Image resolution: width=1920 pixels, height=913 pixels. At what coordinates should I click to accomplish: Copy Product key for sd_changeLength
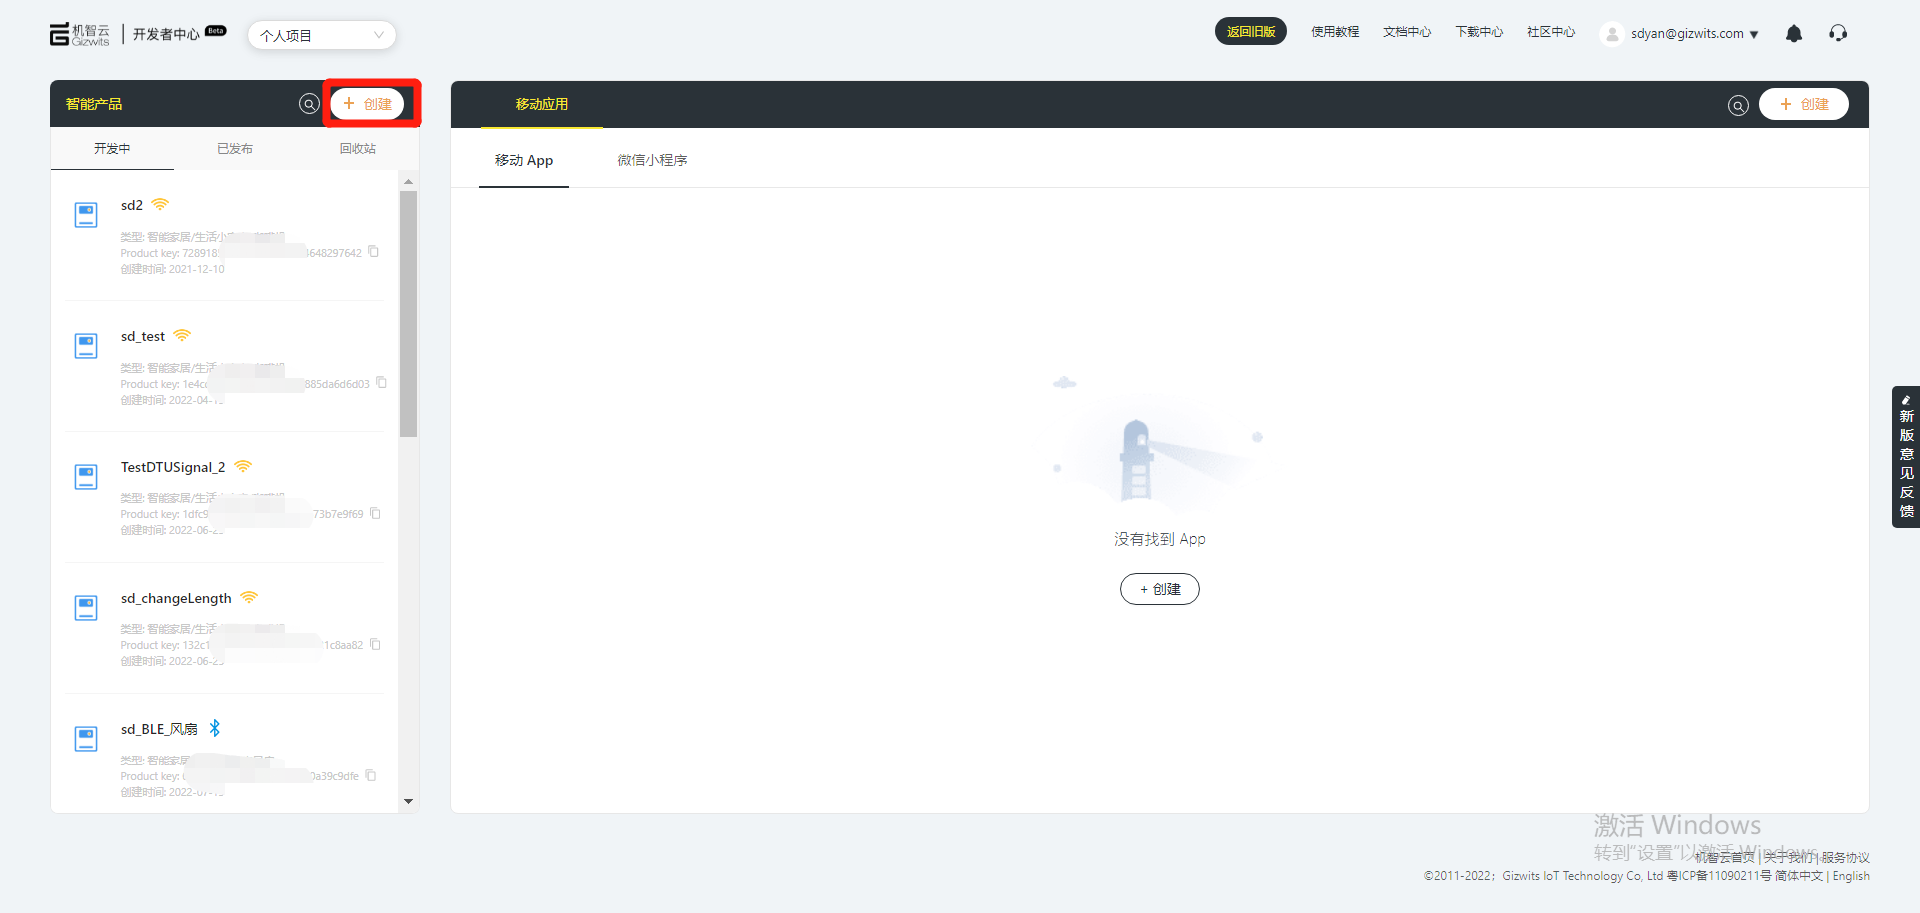376,644
